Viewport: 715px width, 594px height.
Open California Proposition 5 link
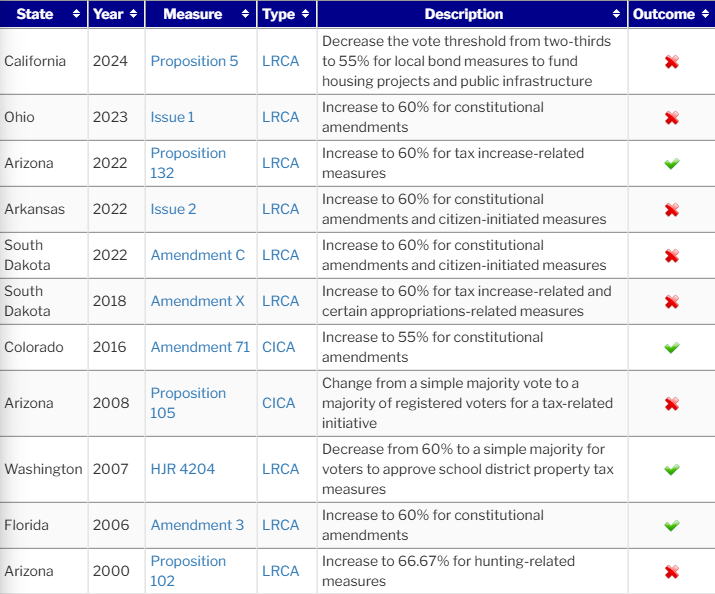[194, 61]
